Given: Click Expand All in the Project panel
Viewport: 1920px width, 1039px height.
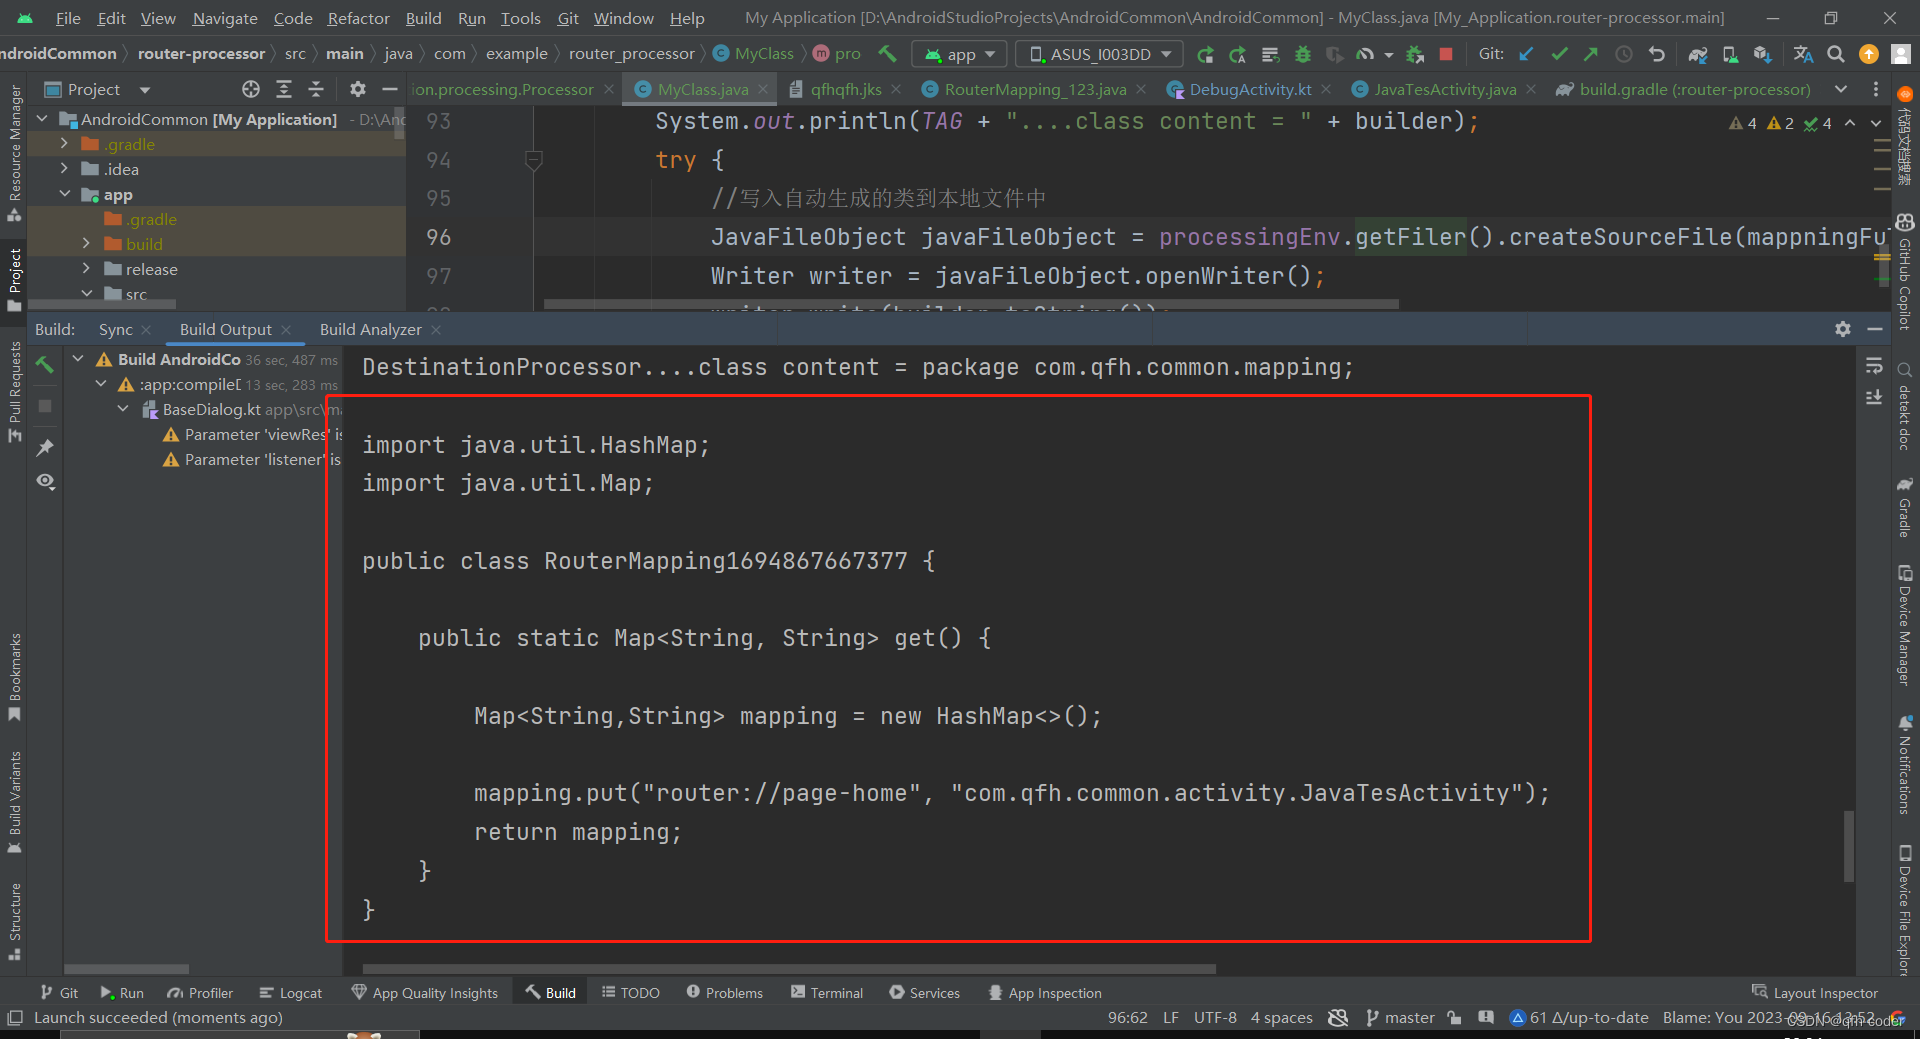Looking at the screenshot, I should [x=284, y=89].
